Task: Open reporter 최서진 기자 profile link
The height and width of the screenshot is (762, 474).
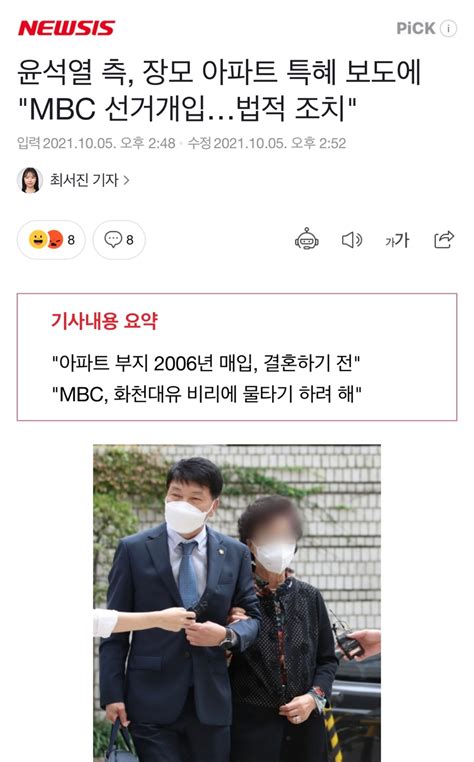Action: [x=84, y=180]
